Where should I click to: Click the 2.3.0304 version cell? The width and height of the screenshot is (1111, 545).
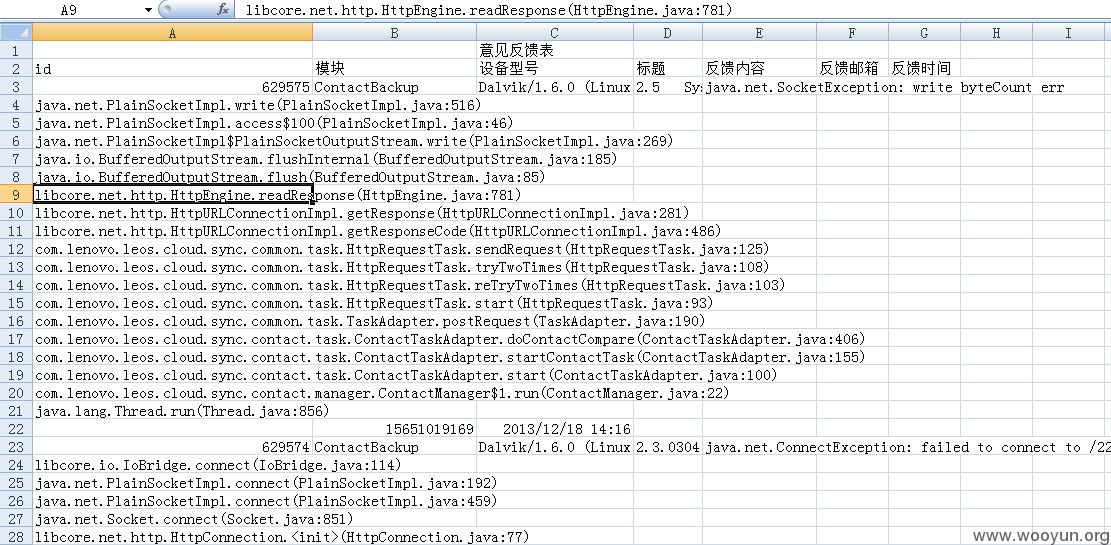pos(668,447)
